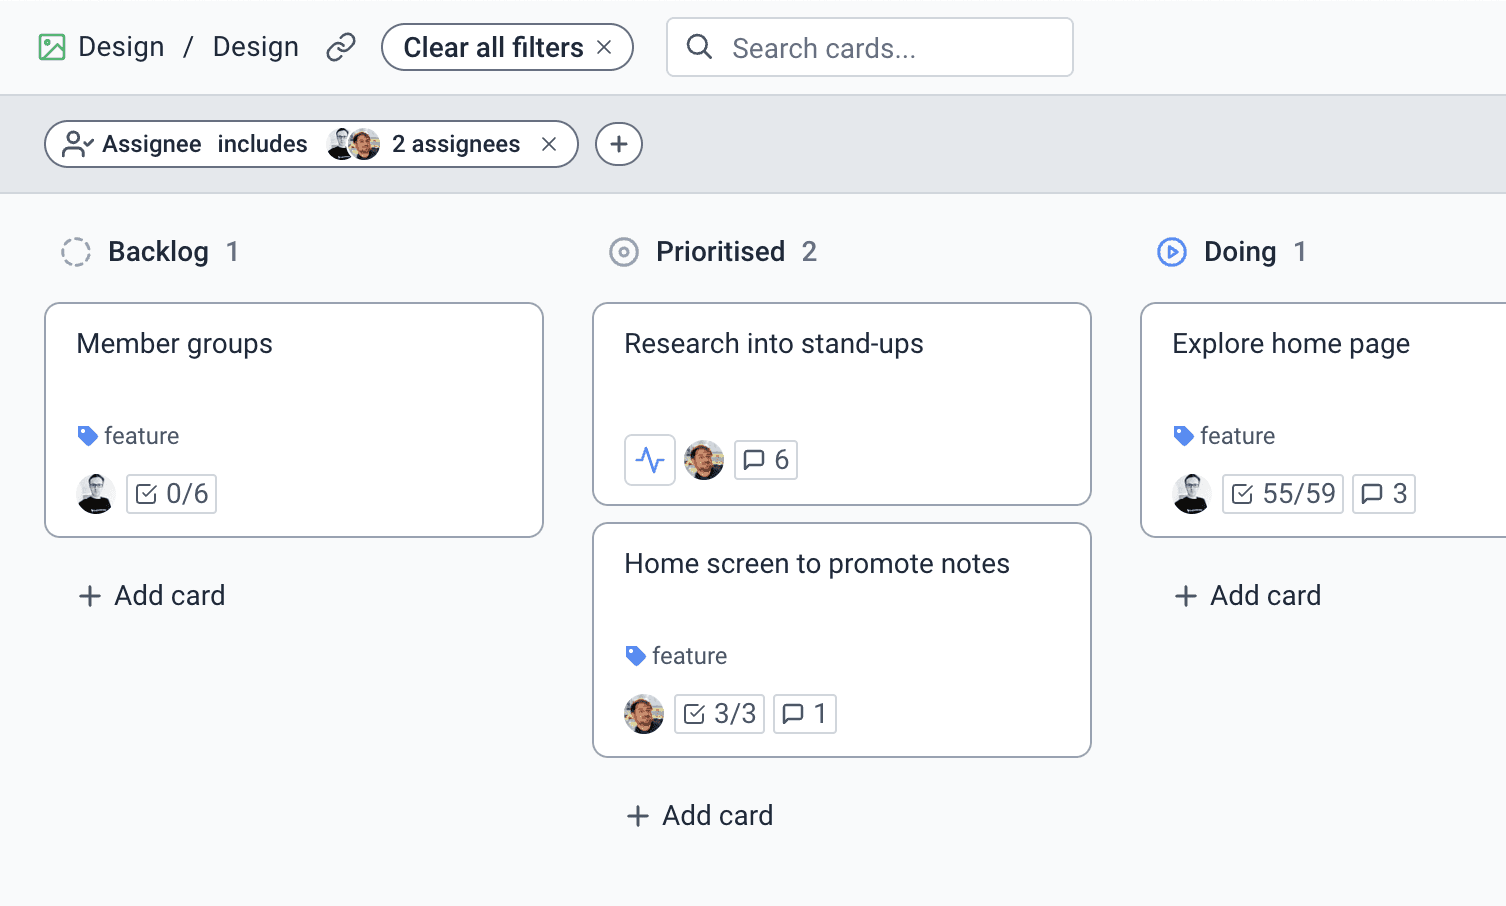The width and height of the screenshot is (1506, 906).
Task: Open the 2 assignees selector in filter
Action: (424, 144)
